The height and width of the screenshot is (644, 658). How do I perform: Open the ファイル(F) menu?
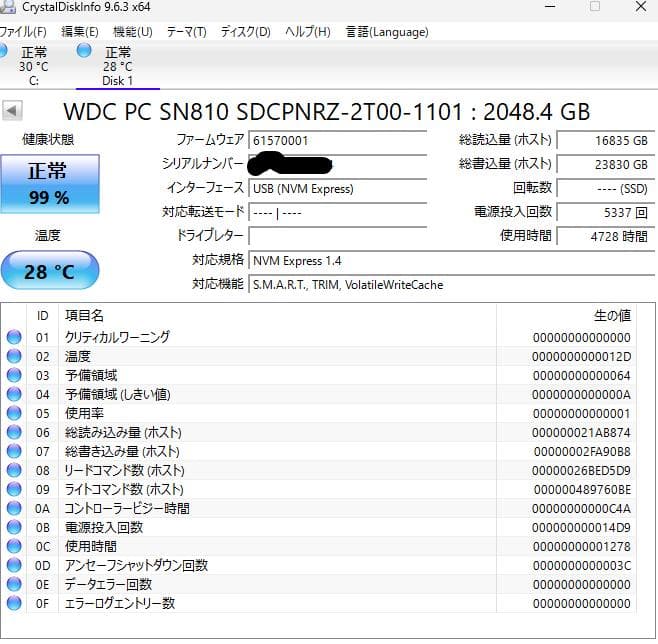pos(23,32)
